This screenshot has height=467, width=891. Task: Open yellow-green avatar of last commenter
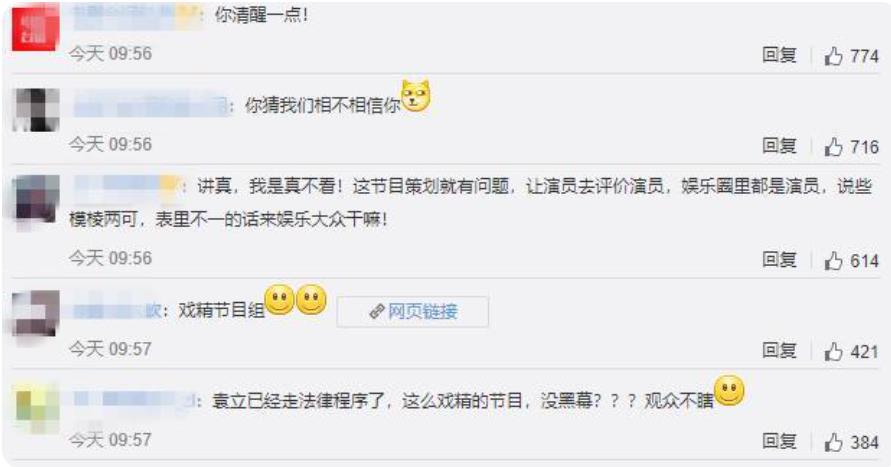36,406
